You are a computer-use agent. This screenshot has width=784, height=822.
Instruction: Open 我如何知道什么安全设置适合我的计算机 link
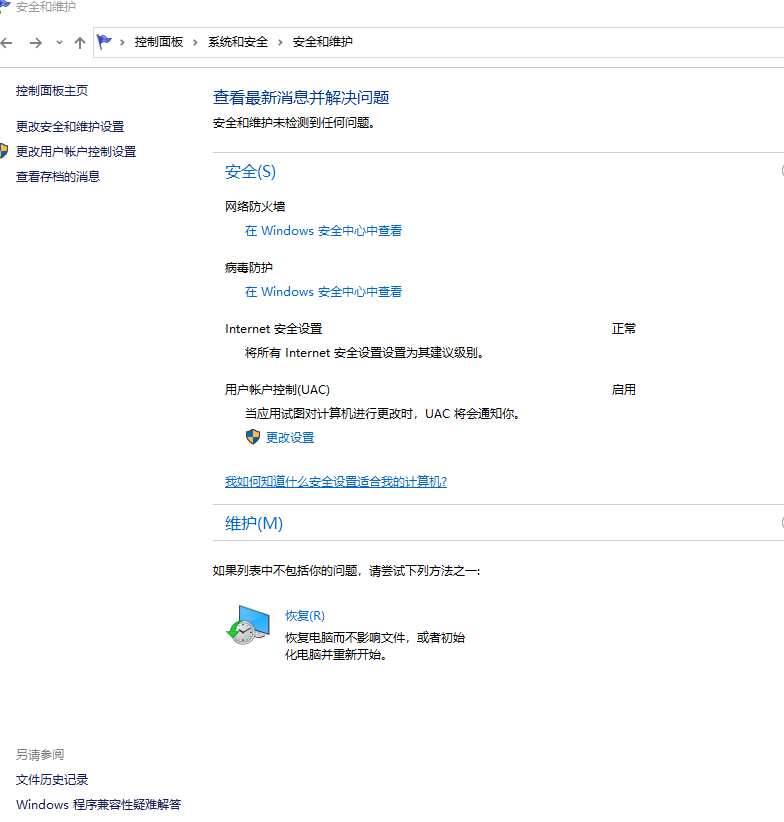(x=336, y=482)
